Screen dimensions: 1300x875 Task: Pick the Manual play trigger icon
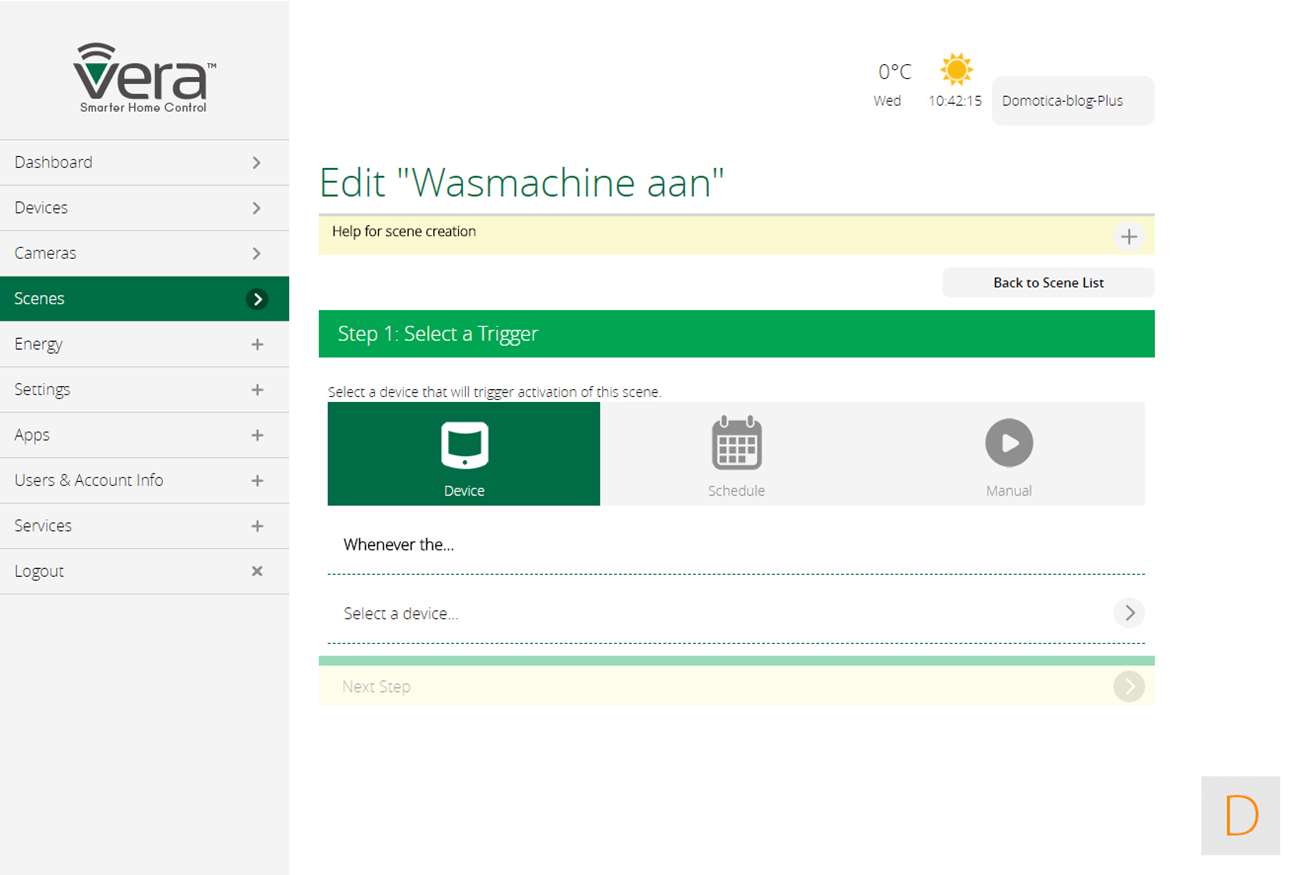(x=1008, y=443)
